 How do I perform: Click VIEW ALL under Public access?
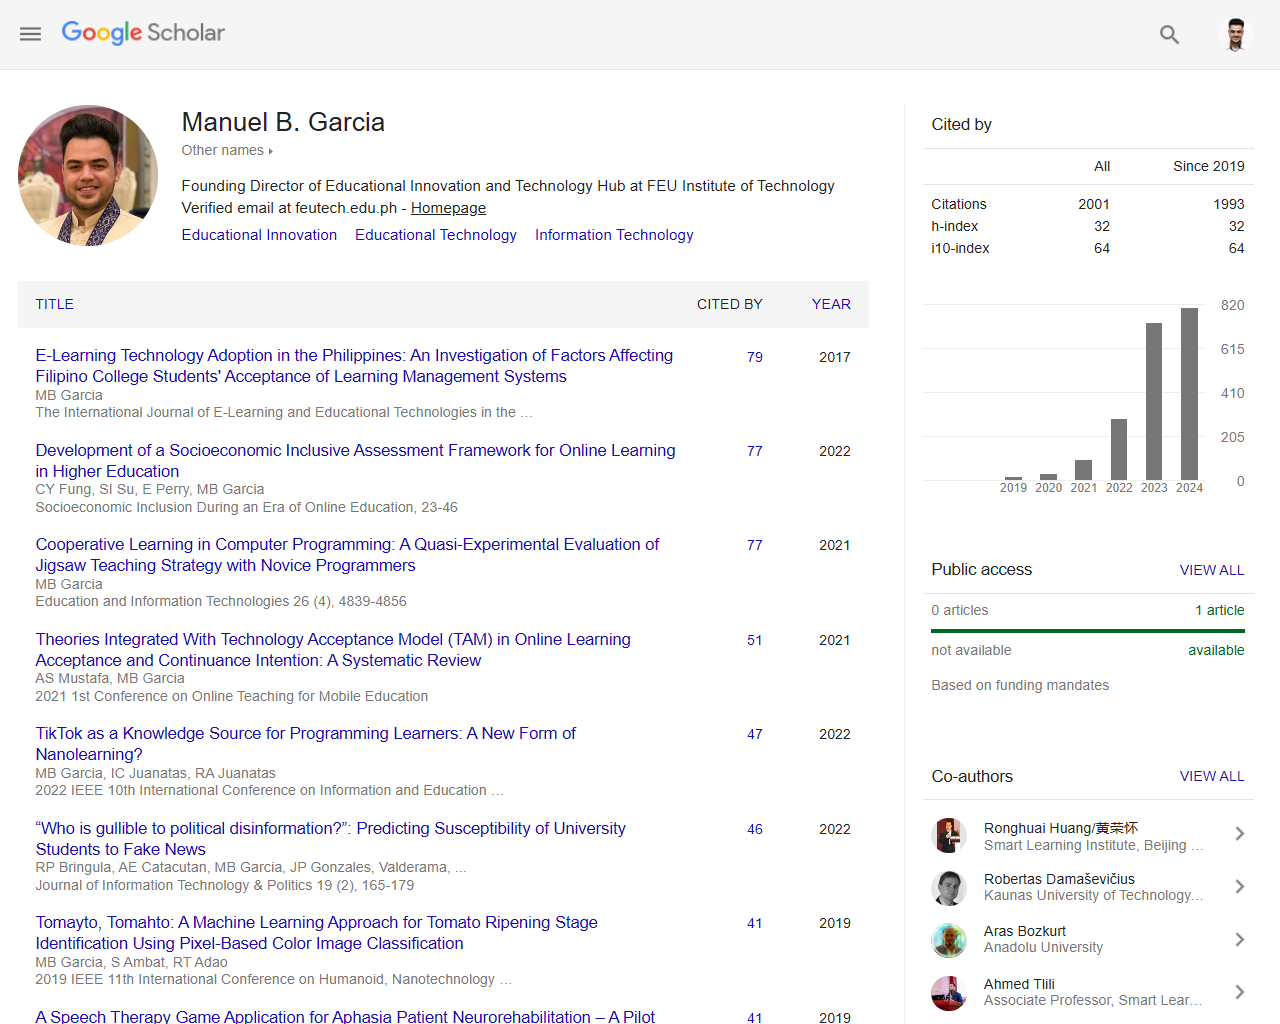click(x=1212, y=569)
